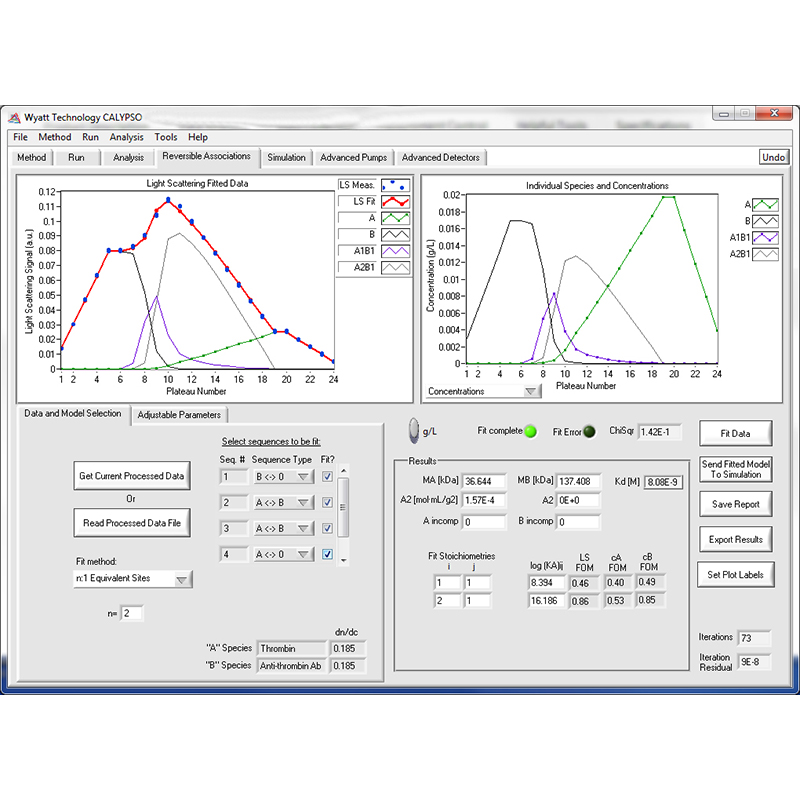Toggle the g/L units switch
The width and height of the screenshot is (800, 800).
point(414,431)
